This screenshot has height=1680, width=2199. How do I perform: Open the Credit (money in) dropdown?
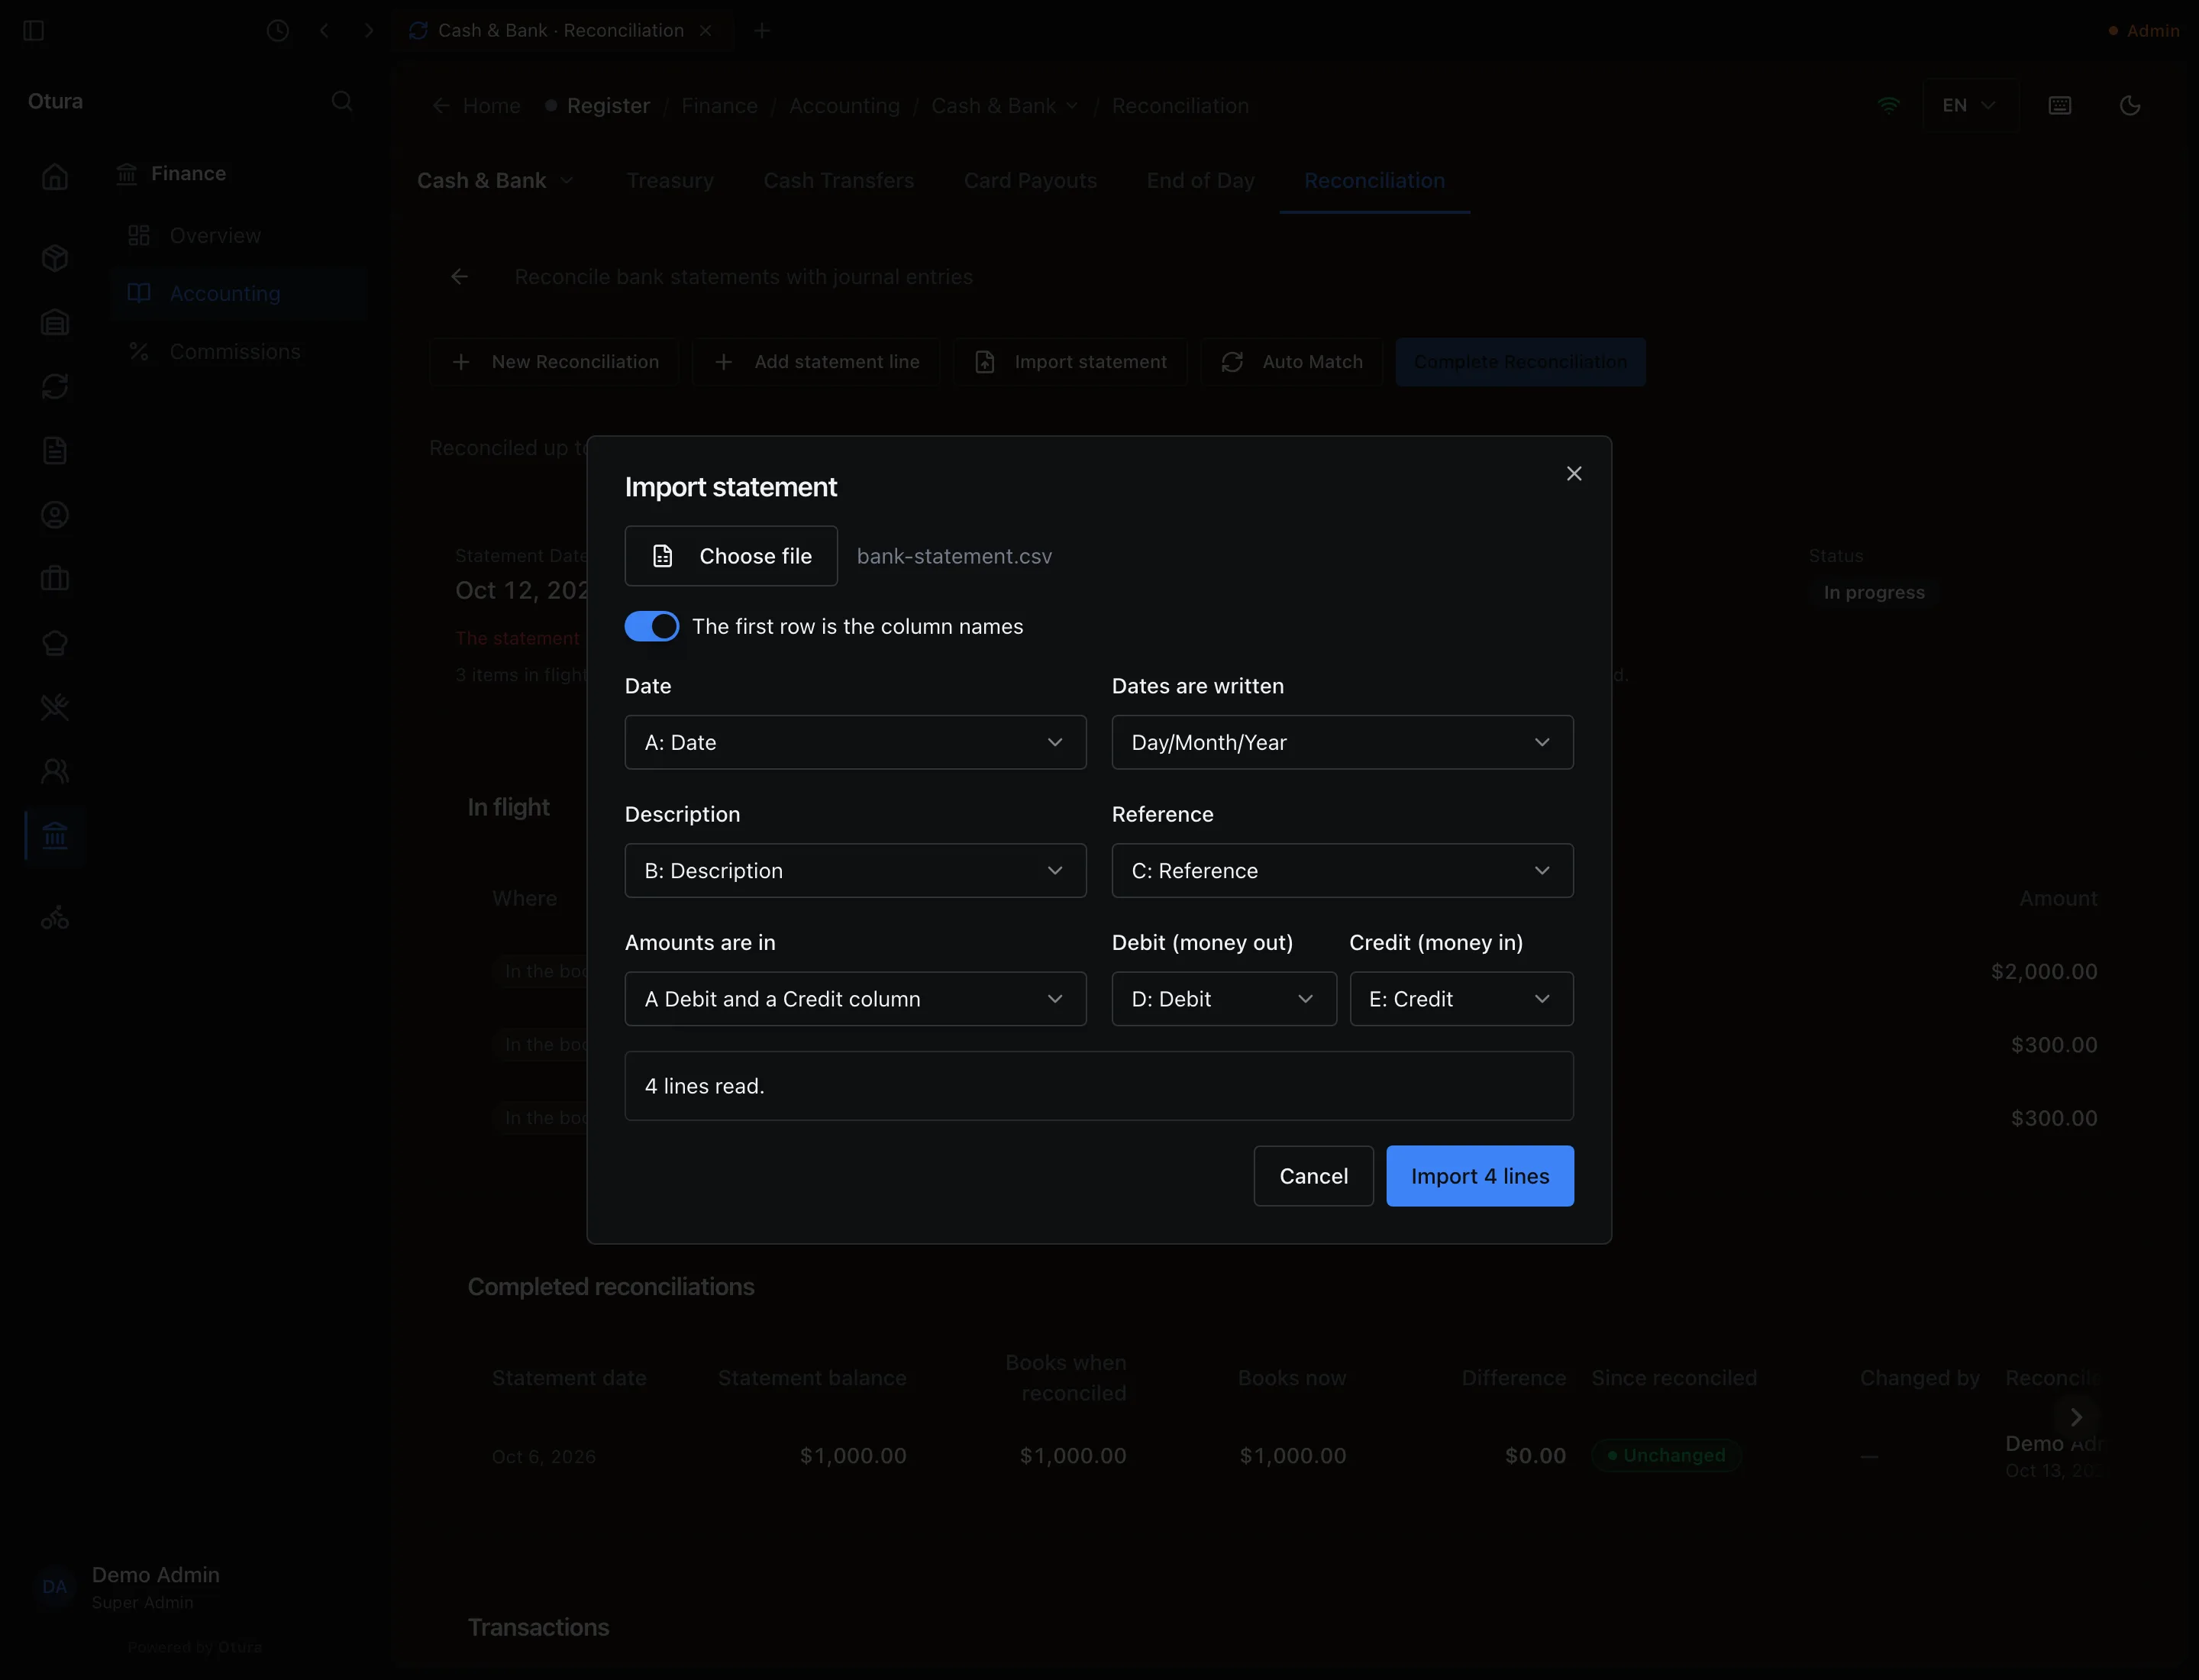pyautogui.click(x=1461, y=998)
